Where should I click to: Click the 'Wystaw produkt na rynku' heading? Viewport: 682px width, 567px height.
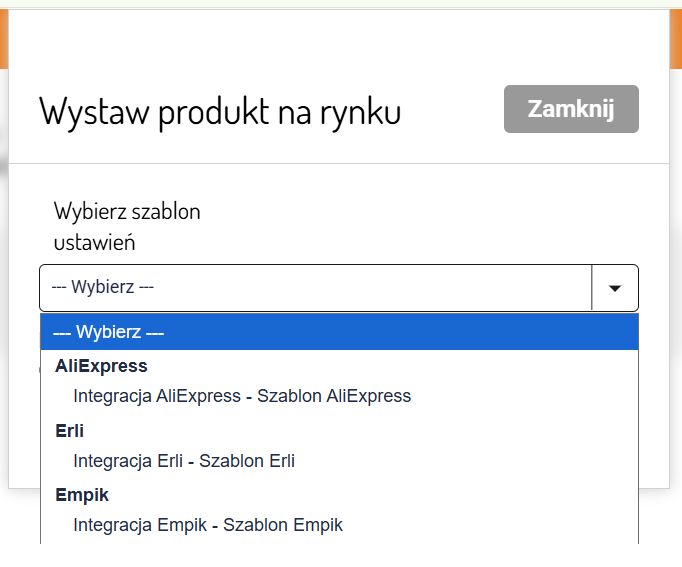tap(220, 111)
